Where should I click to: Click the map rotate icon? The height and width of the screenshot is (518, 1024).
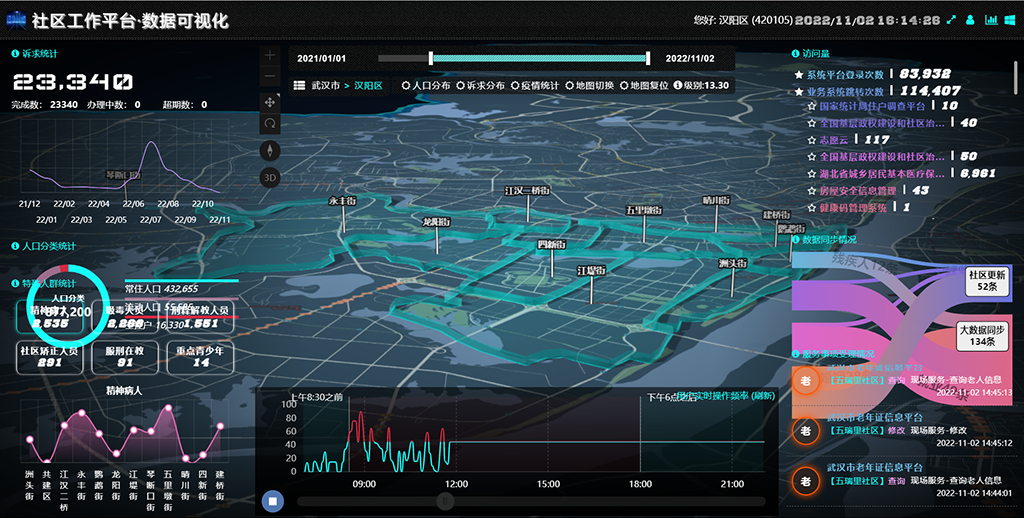pos(270,124)
